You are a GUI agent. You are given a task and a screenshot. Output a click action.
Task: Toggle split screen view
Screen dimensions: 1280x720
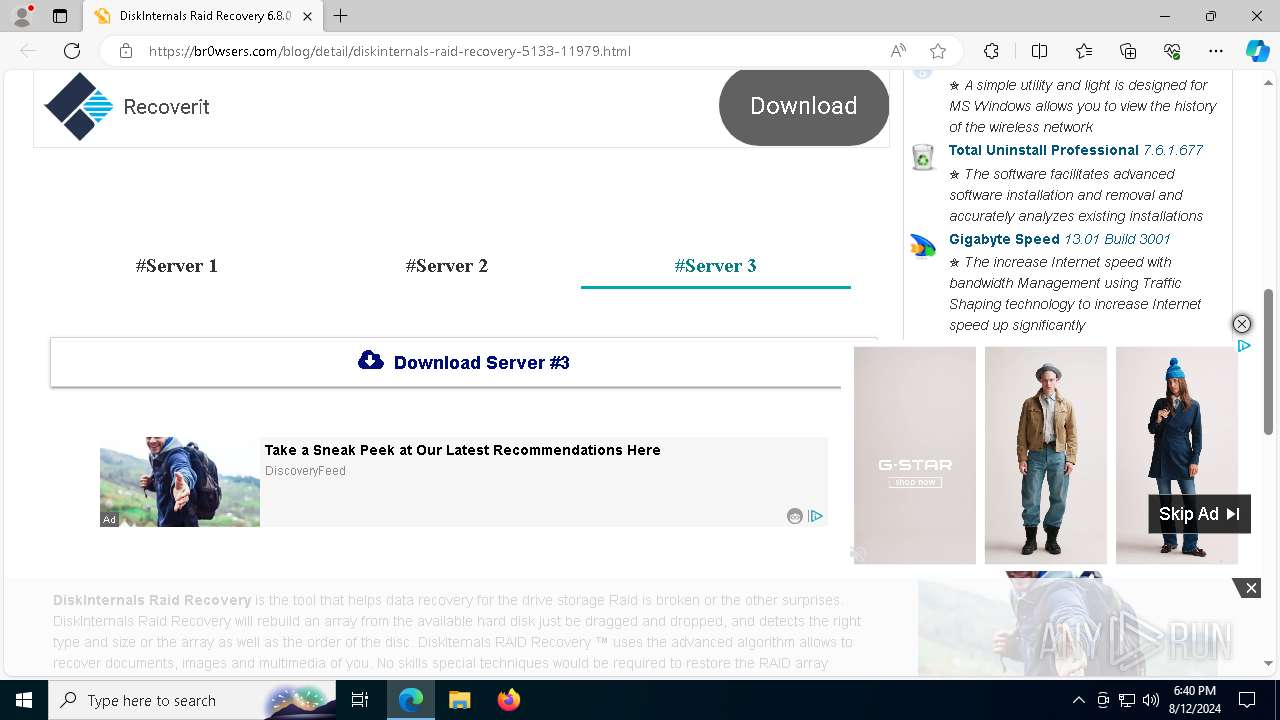(1039, 51)
